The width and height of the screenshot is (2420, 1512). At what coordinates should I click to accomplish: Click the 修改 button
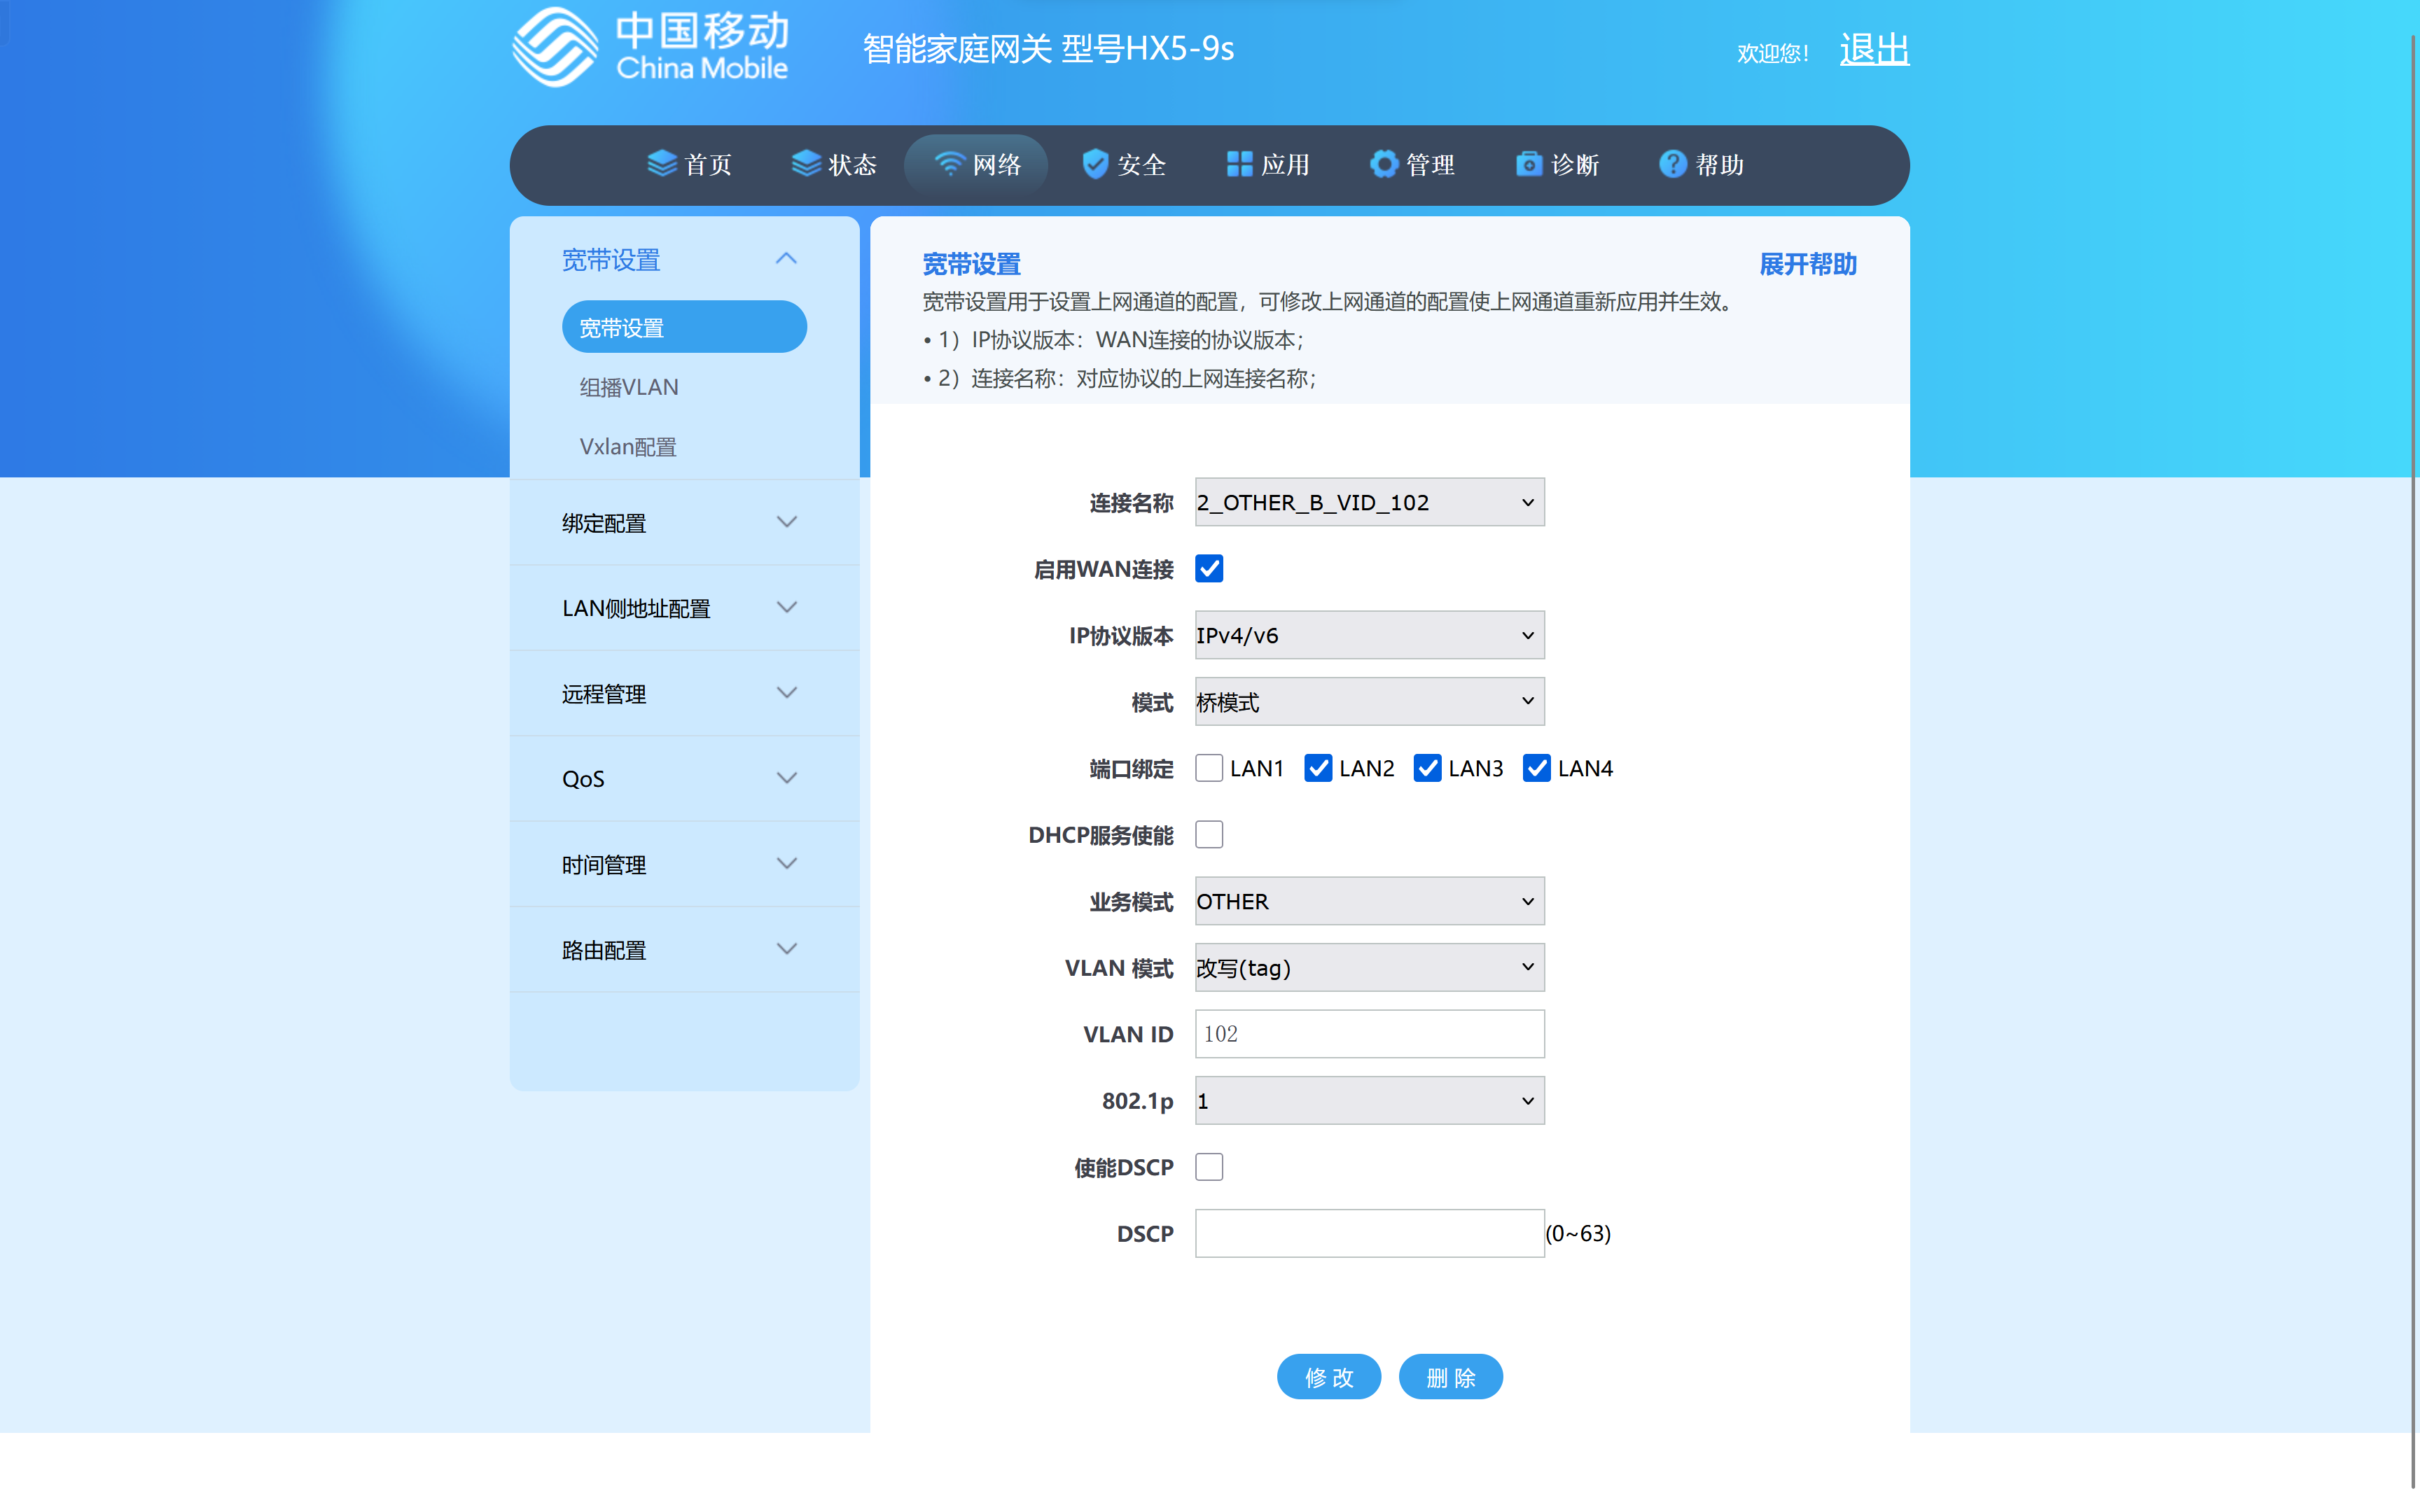(x=1329, y=1377)
